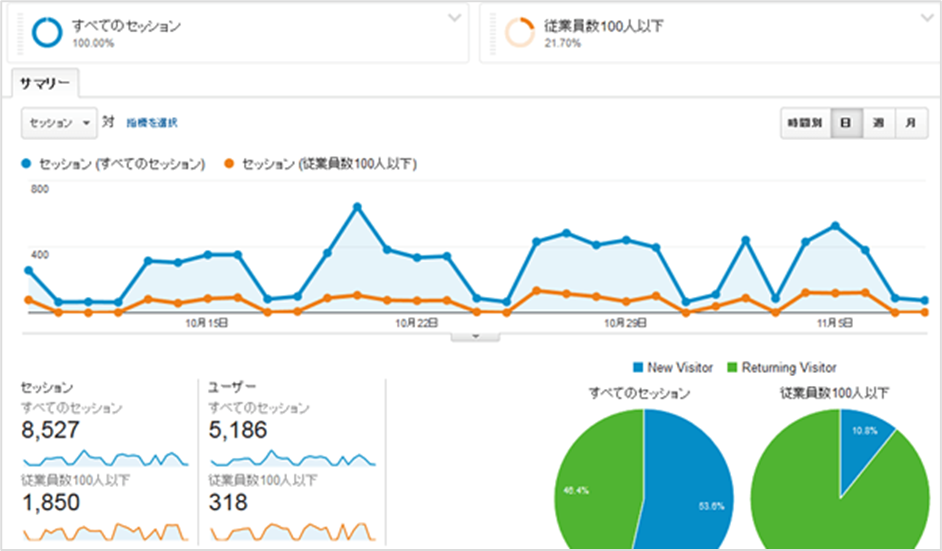Switch graph to 月 view
The image size is (942, 551).
(911, 123)
